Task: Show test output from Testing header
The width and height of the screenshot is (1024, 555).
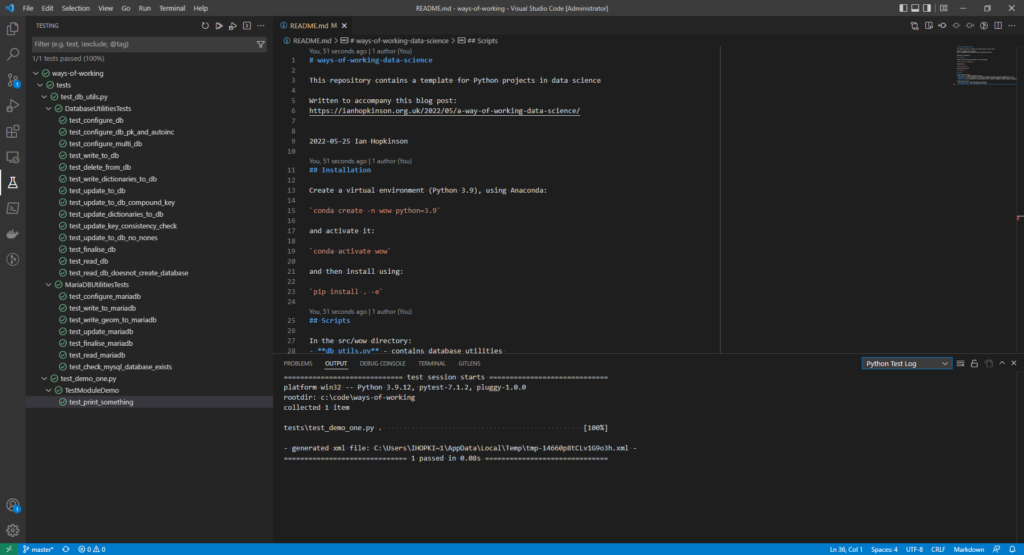Action: tap(247, 26)
